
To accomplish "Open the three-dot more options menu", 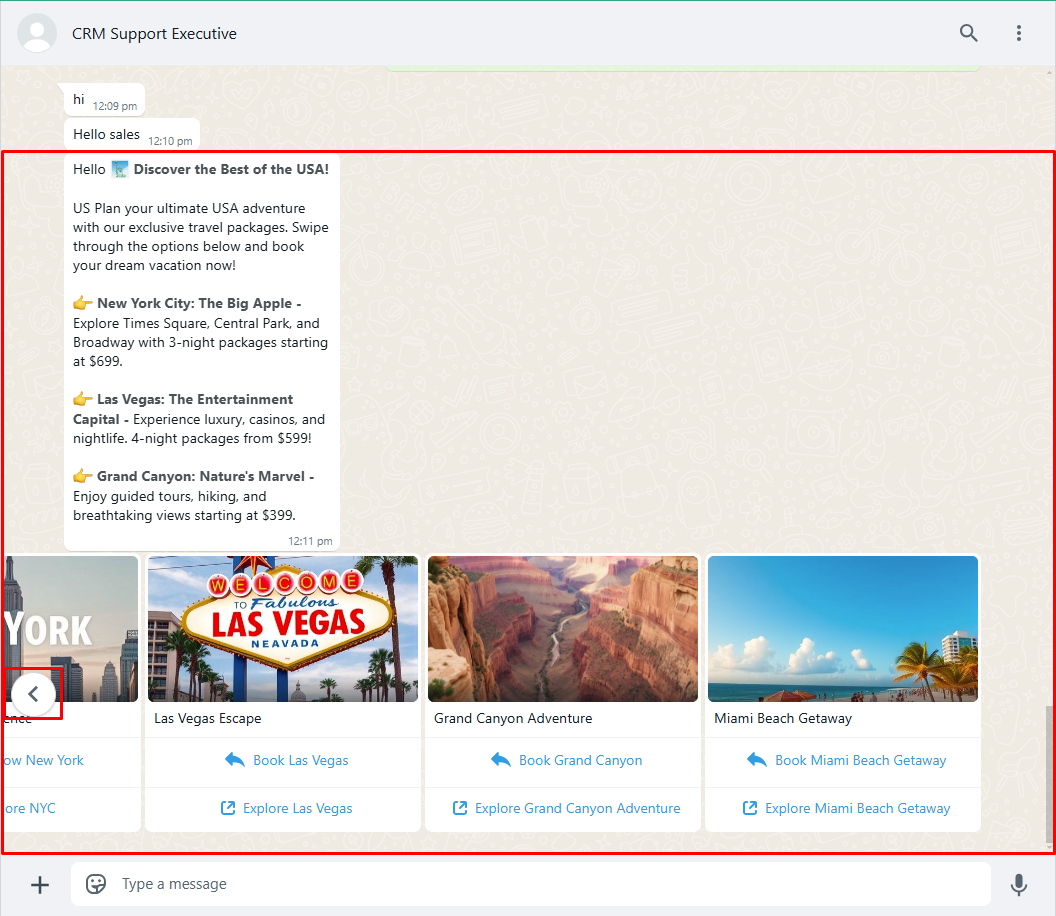I will coord(1019,33).
